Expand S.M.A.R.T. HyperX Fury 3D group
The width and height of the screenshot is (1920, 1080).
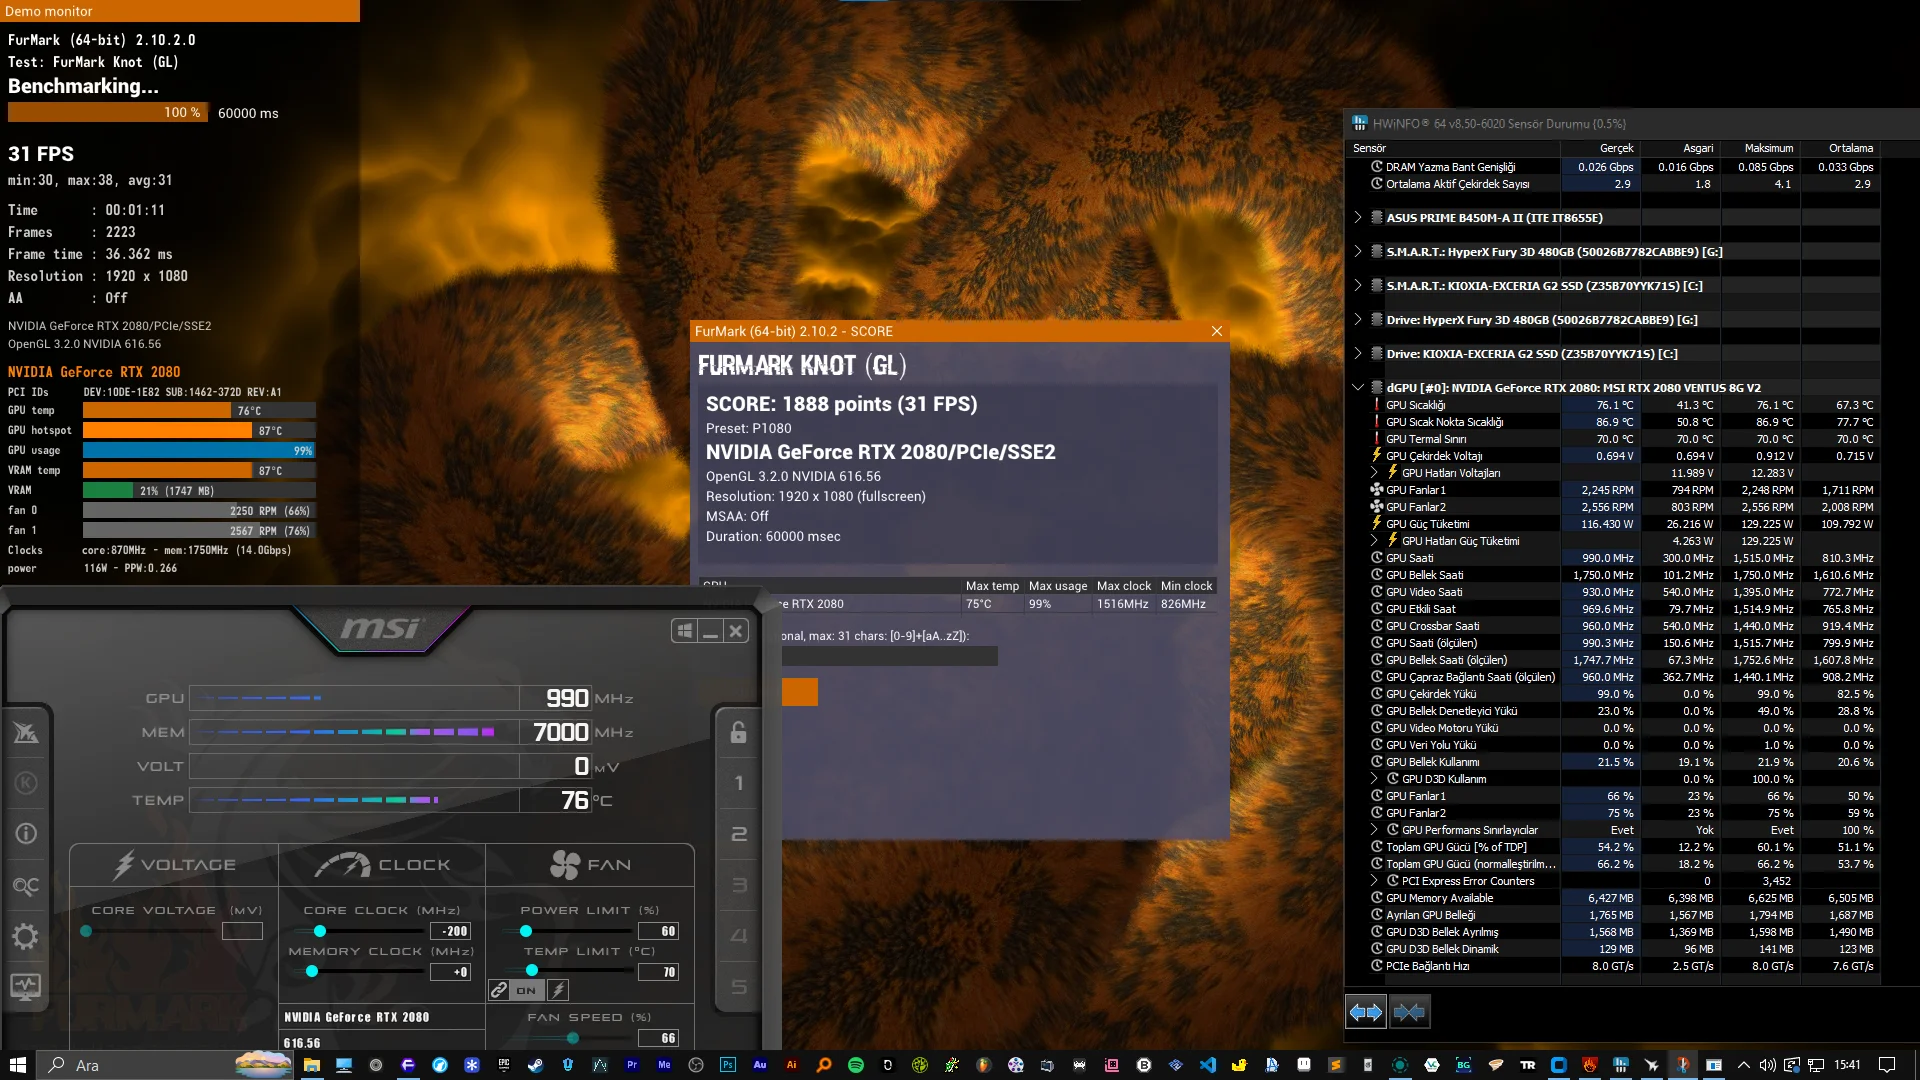click(x=1357, y=251)
